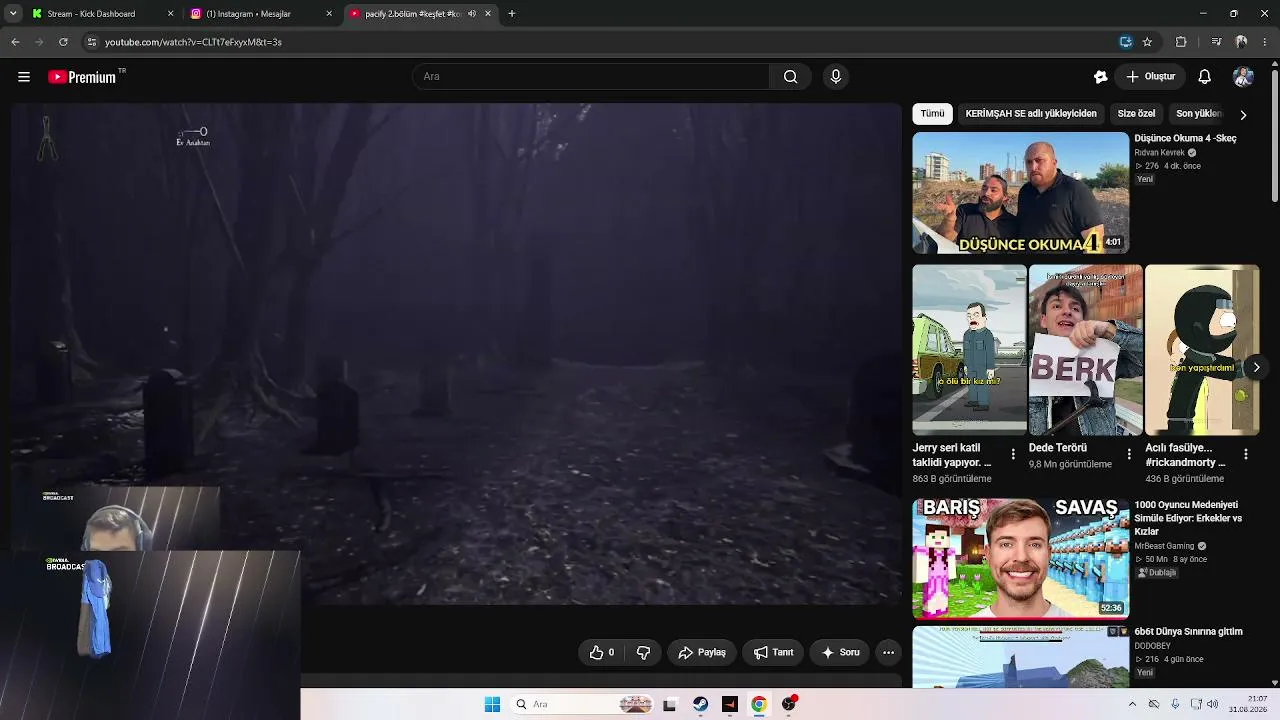
Task: Reload the current page
Action: 63,42
